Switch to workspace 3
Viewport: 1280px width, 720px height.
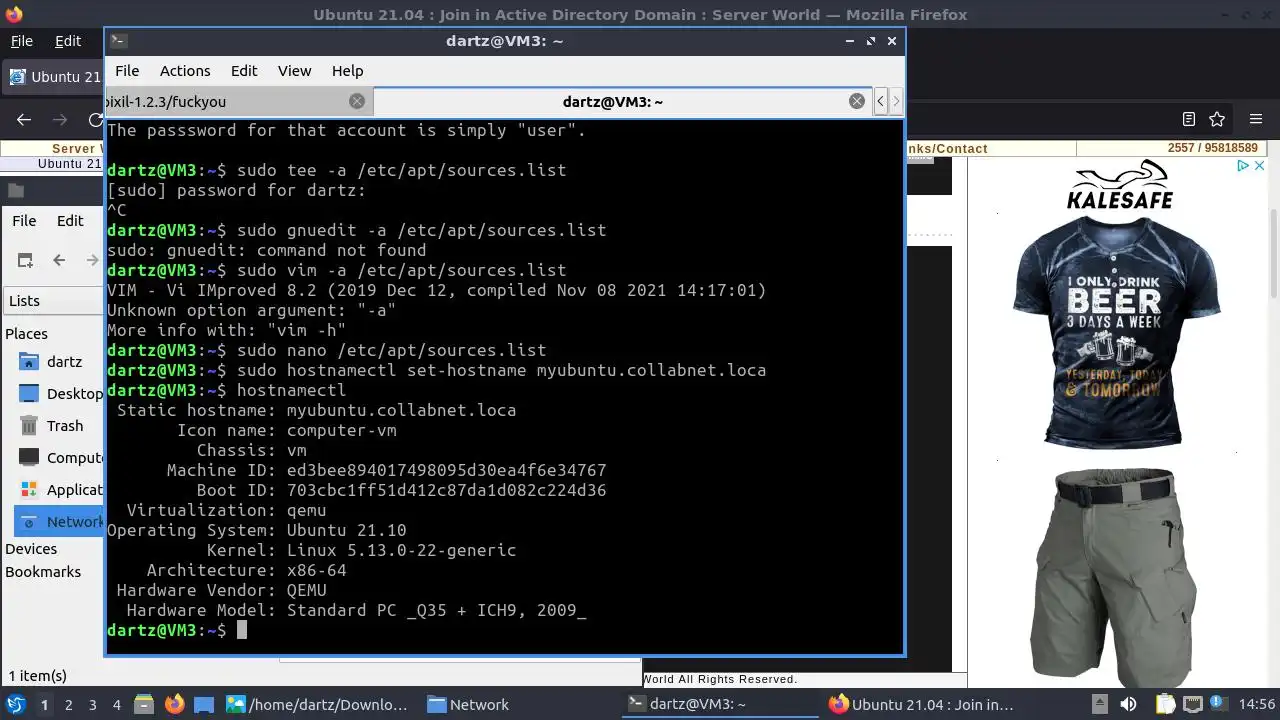pos(93,705)
